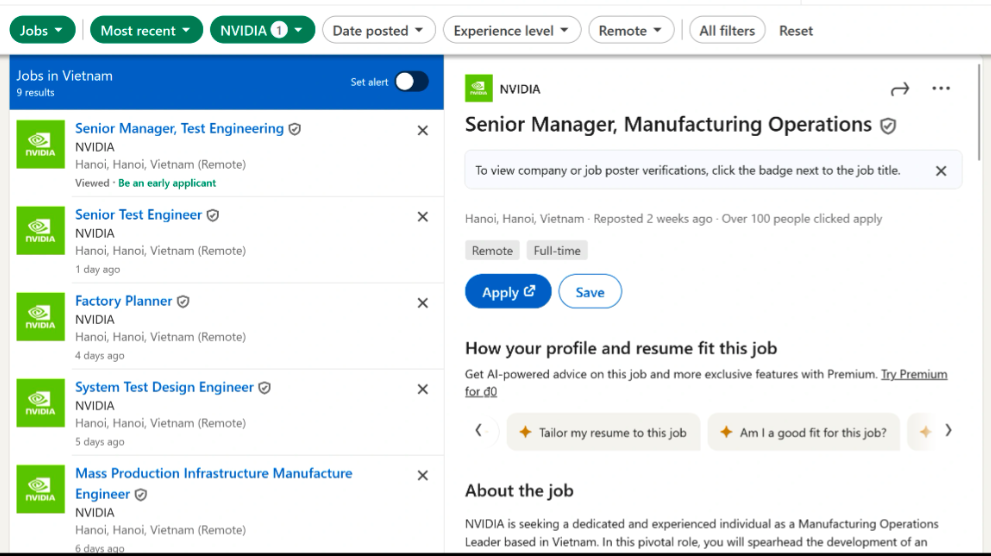
Task: Expand the Experience level filter
Action: click(x=512, y=31)
